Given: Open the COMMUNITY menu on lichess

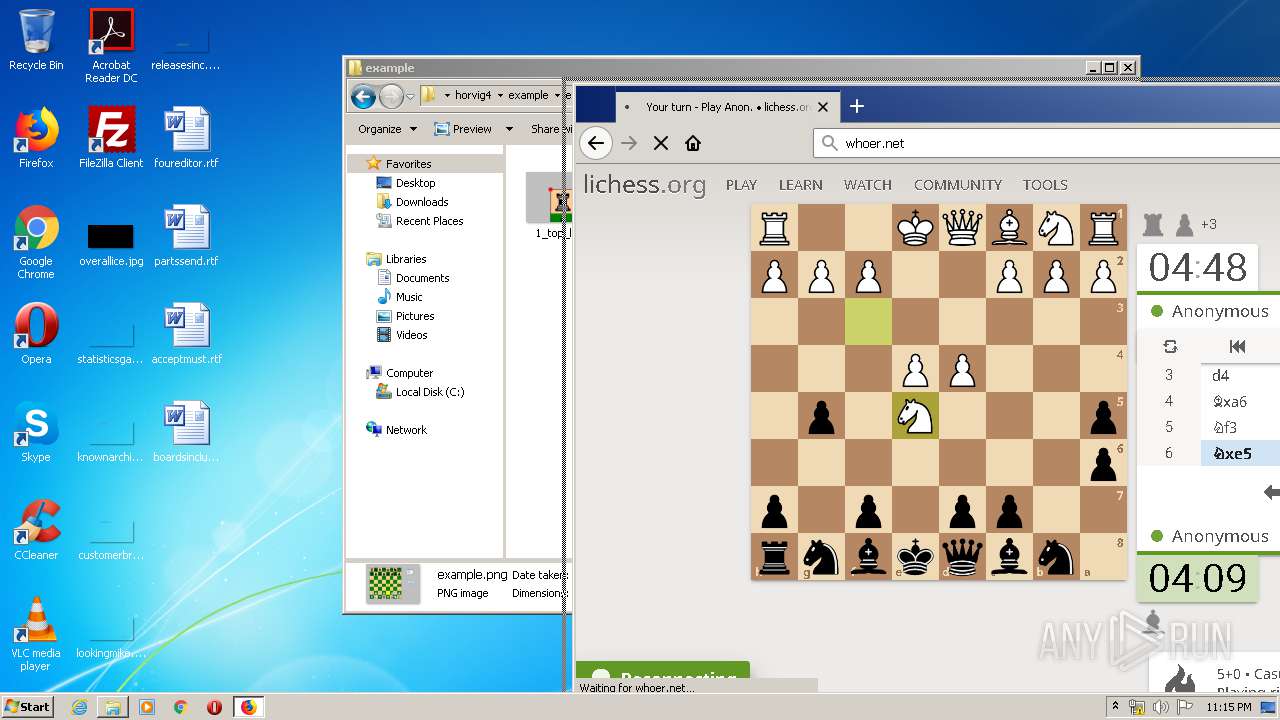Looking at the screenshot, I should [x=958, y=185].
